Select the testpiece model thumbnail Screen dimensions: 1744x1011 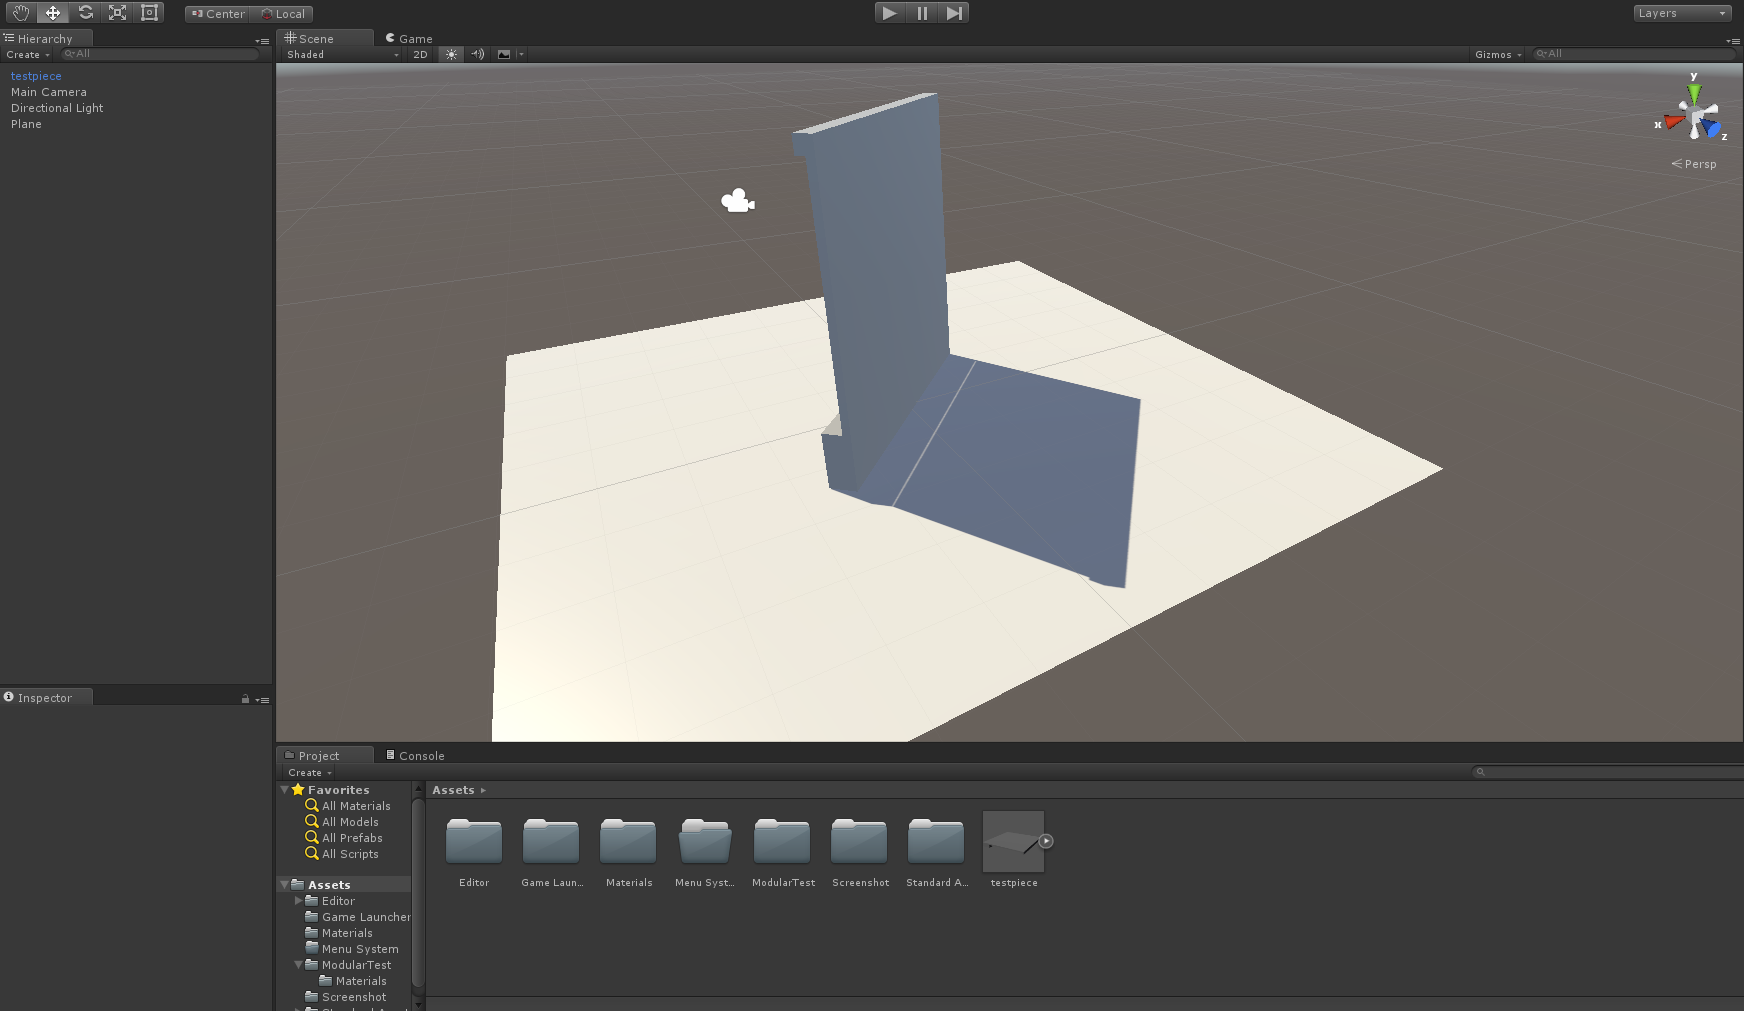click(x=1013, y=841)
